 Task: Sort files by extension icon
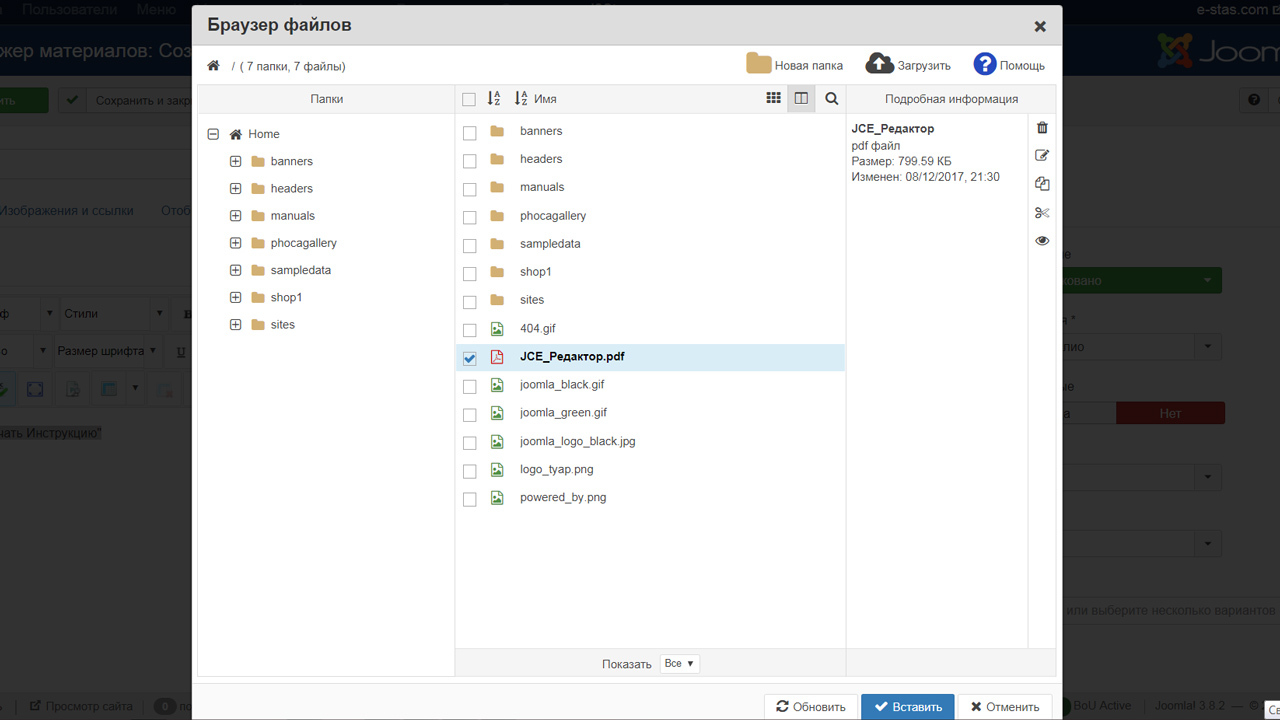tap(494, 98)
